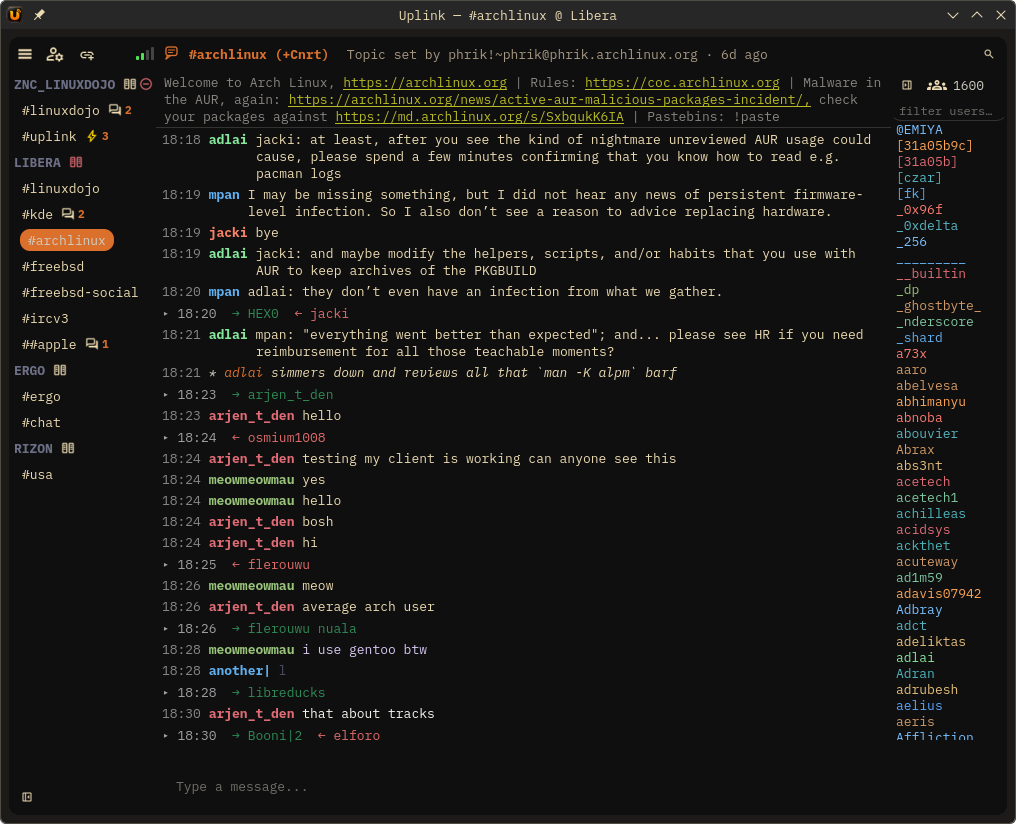This screenshot has height=824, width=1016.
Task: Open the hamburger main menu
Action: point(25,54)
